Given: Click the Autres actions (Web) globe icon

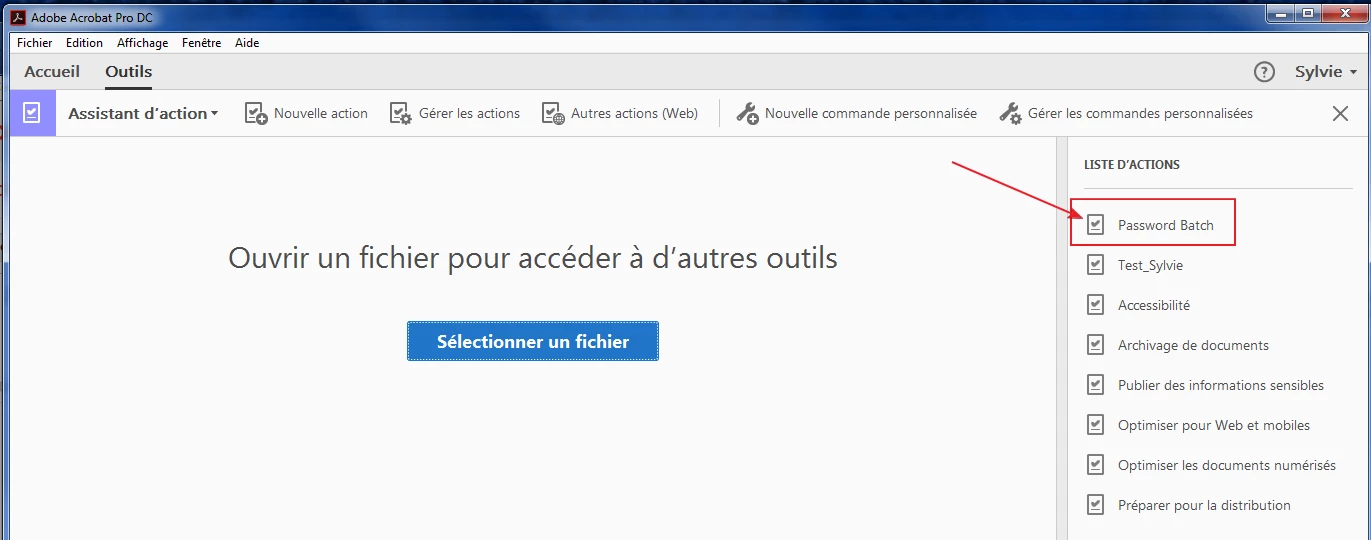Looking at the screenshot, I should pyautogui.click(x=553, y=114).
